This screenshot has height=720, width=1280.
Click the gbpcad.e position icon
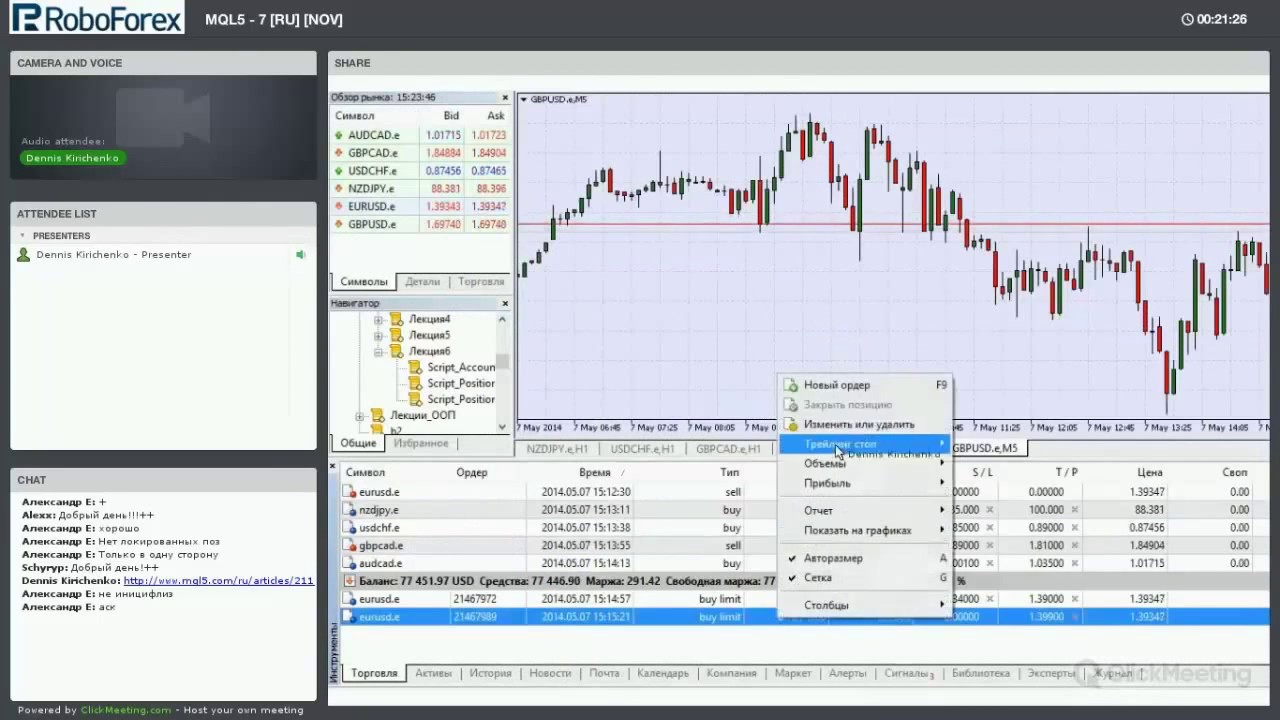pyautogui.click(x=350, y=546)
